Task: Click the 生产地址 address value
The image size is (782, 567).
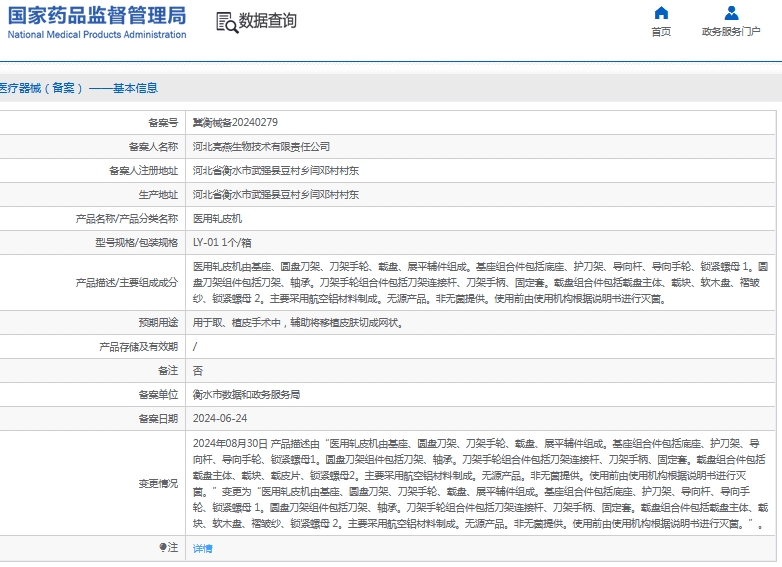Action: [276, 194]
